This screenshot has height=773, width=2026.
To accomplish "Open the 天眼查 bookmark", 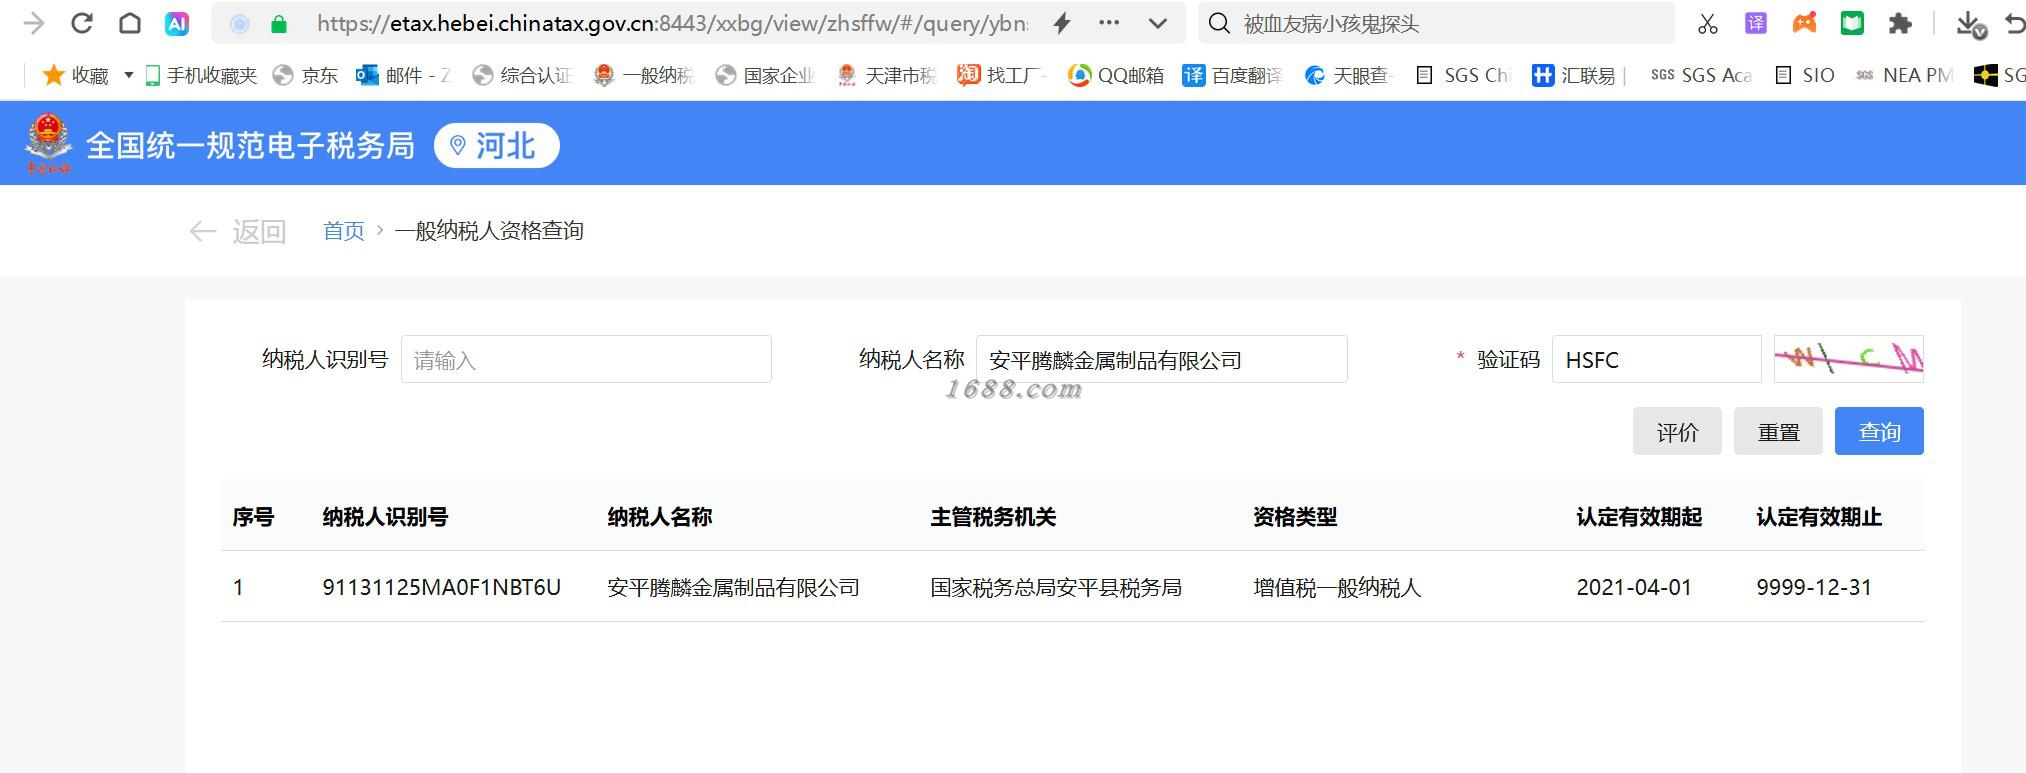I will tap(1349, 75).
